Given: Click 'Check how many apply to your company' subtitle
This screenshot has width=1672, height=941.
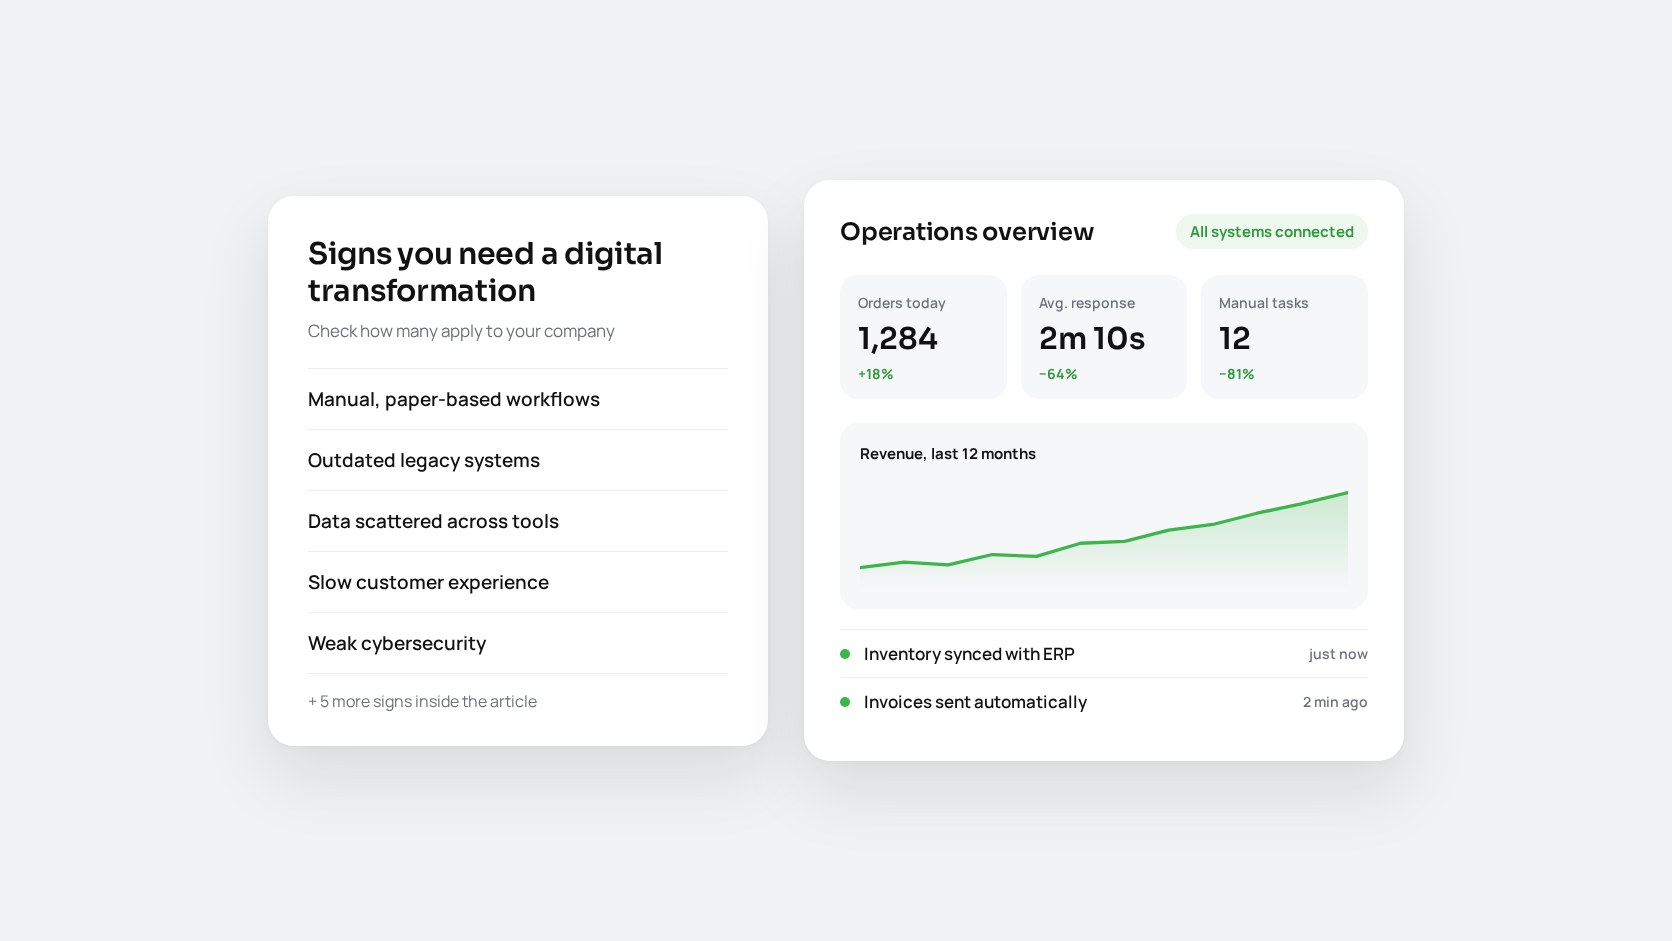Looking at the screenshot, I should pyautogui.click(x=461, y=331).
